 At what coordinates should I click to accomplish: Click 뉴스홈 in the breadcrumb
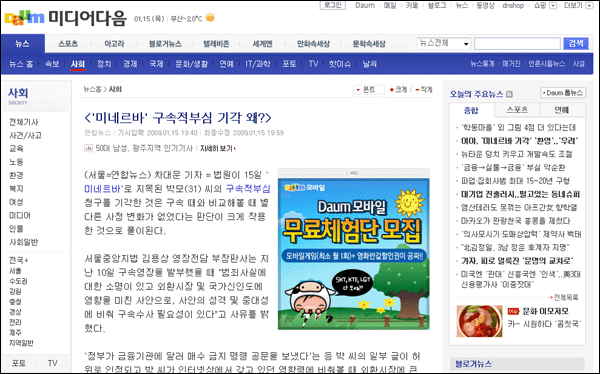[92, 89]
